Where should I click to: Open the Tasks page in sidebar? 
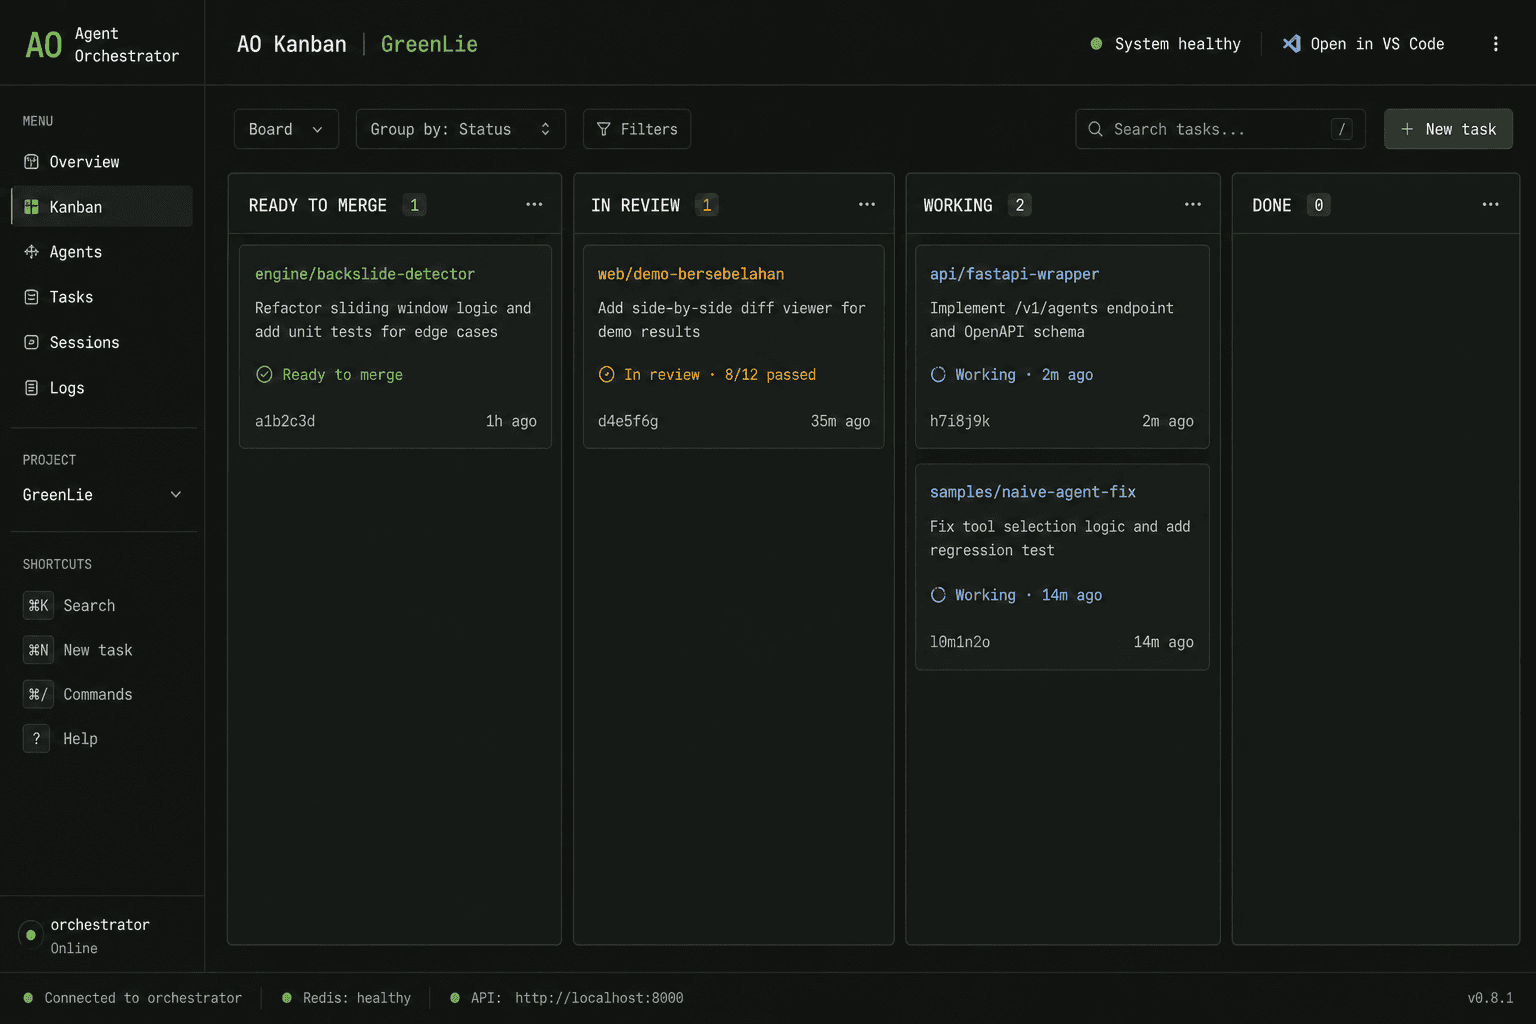pos(101,297)
